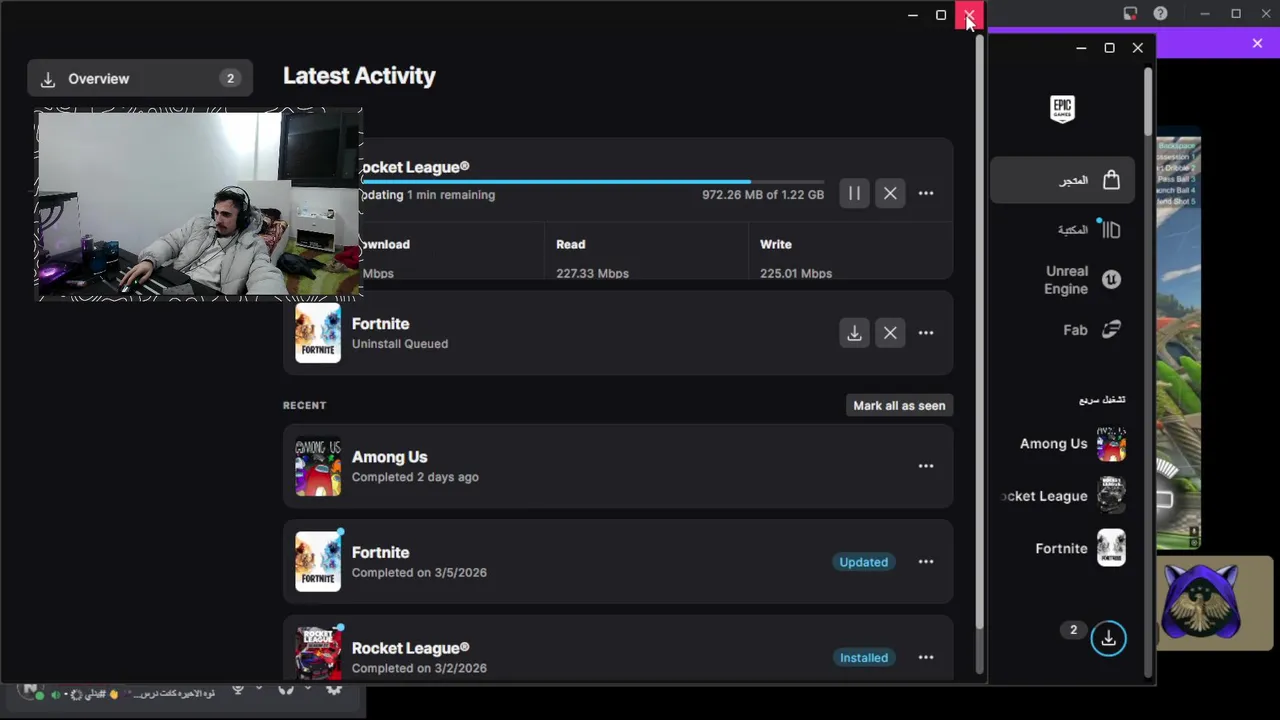Click Among Us text in quick launch
Screen dimensions: 1280x720
tap(1053, 444)
